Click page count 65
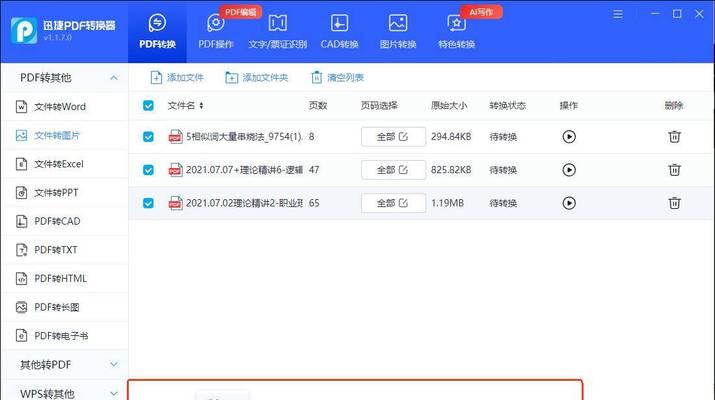Viewport: 715px width, 400px height. coord(314,203)
